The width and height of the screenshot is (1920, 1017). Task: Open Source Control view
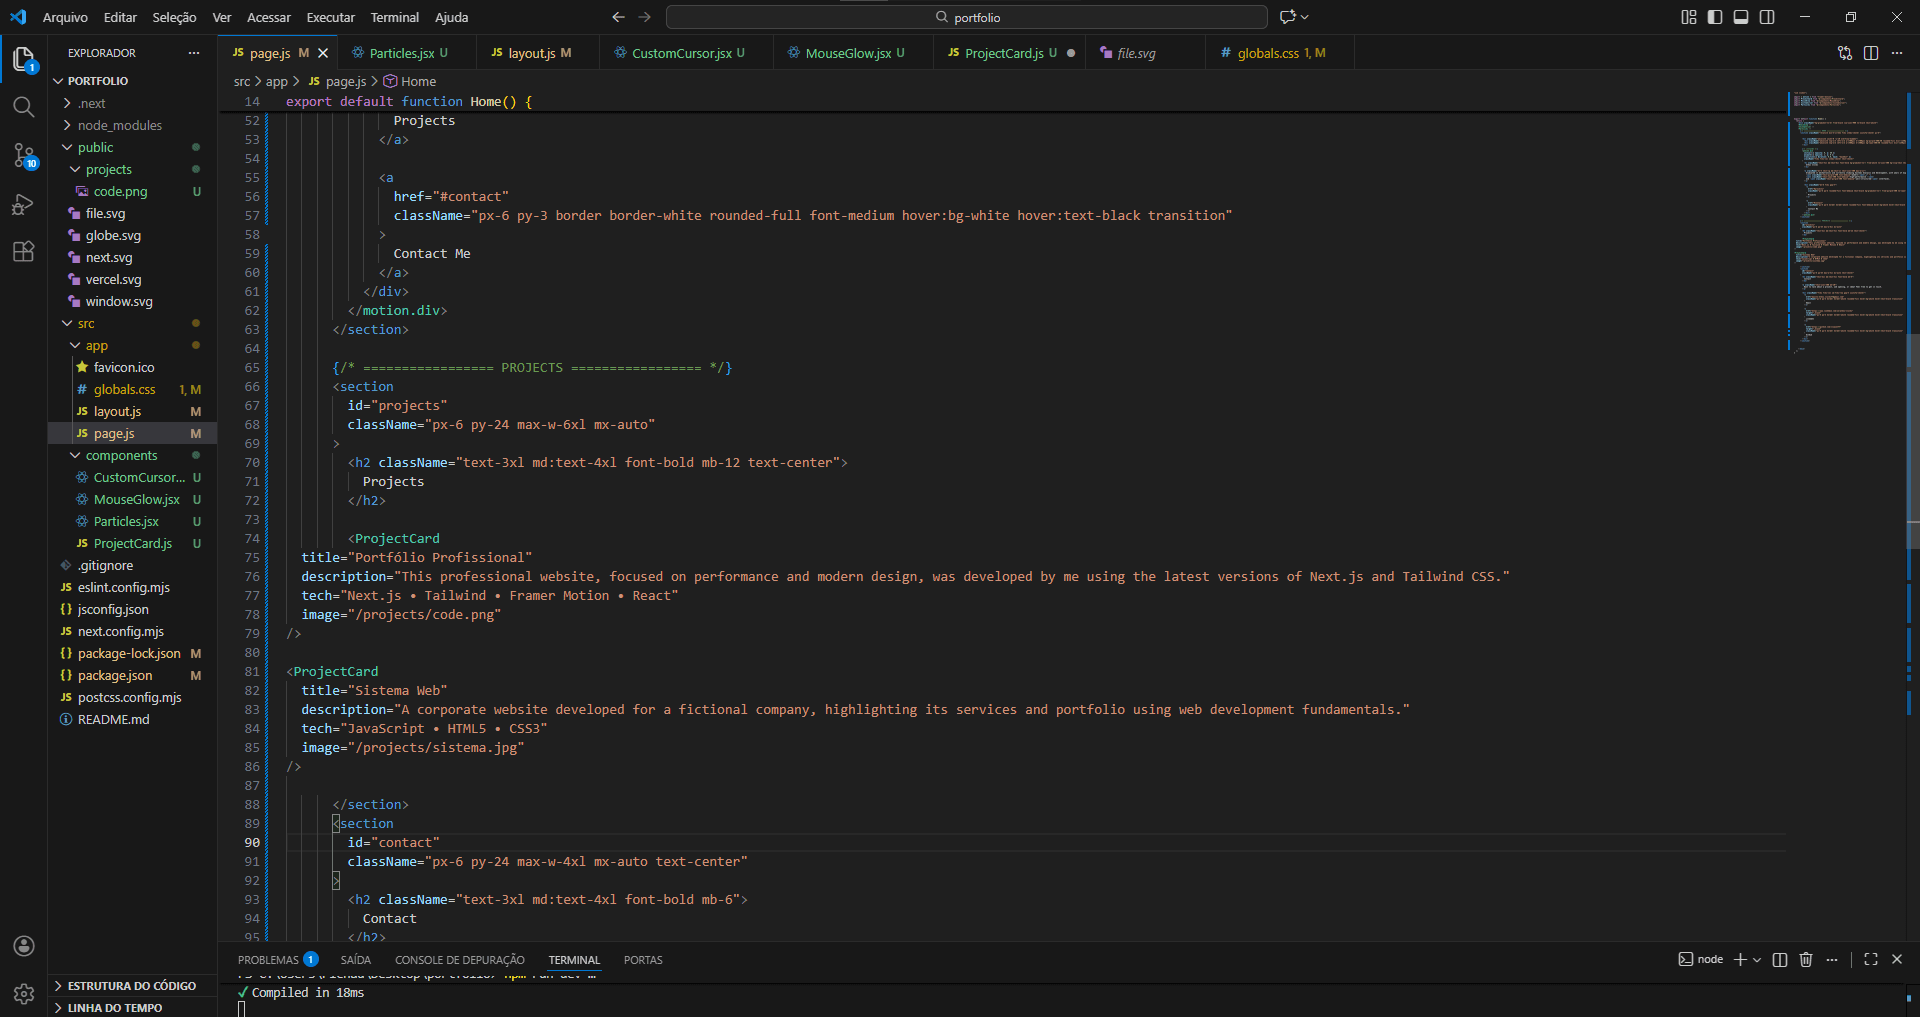[23, 155]
